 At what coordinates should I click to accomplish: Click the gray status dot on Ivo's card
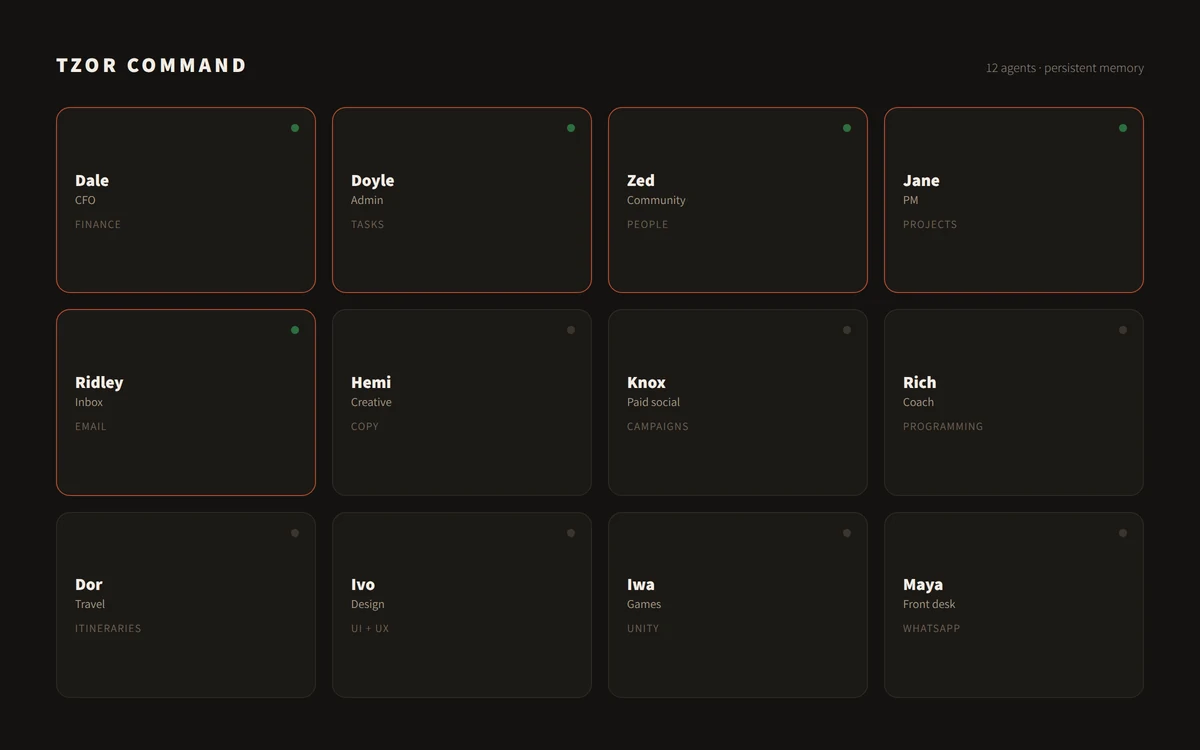571,533
